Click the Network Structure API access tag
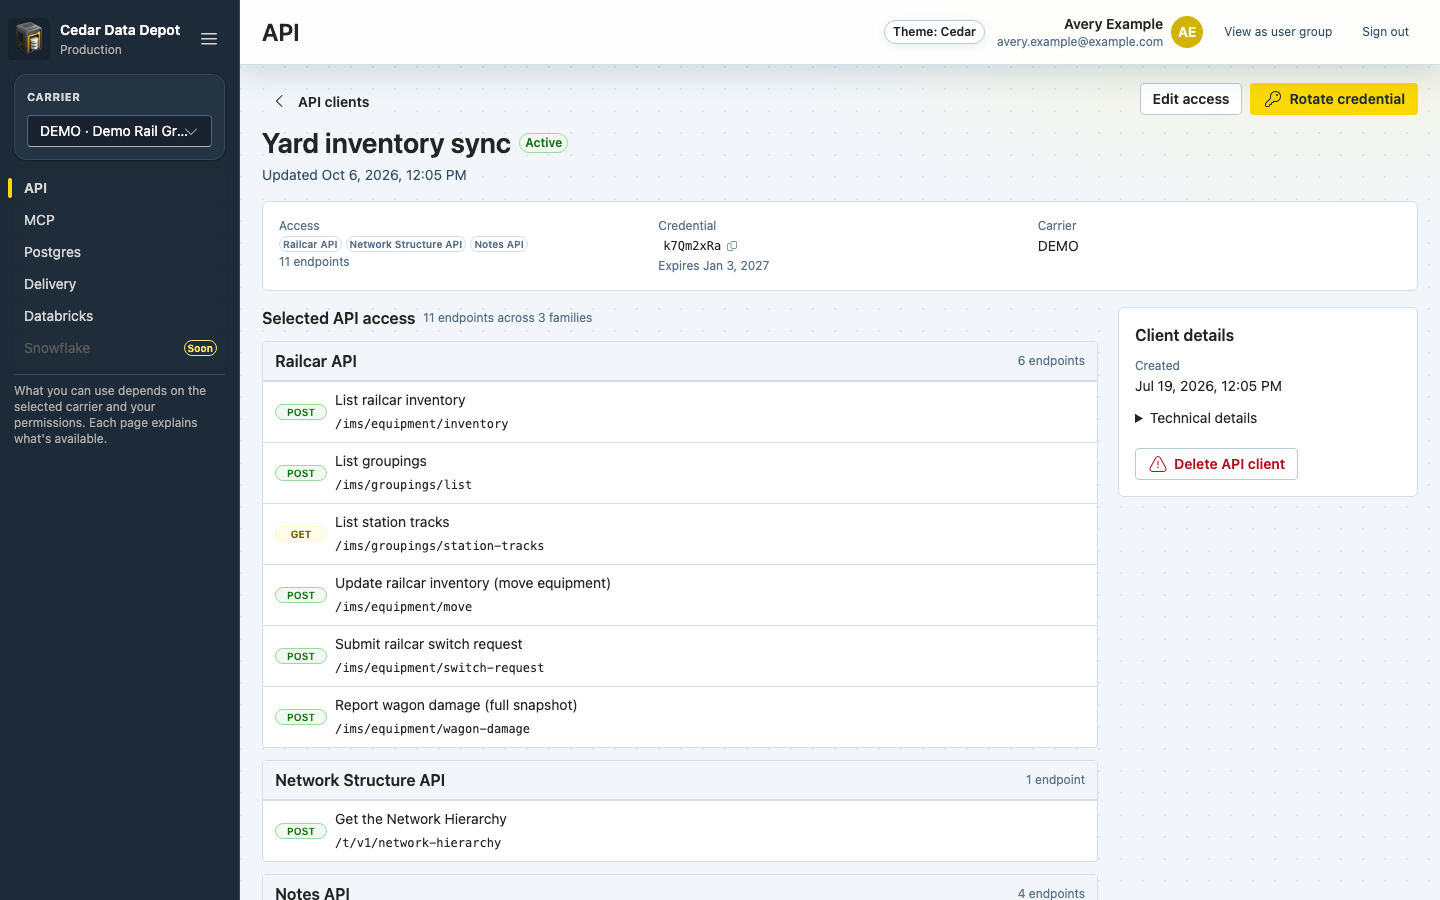1440x900 pixels. click(406, 244)
